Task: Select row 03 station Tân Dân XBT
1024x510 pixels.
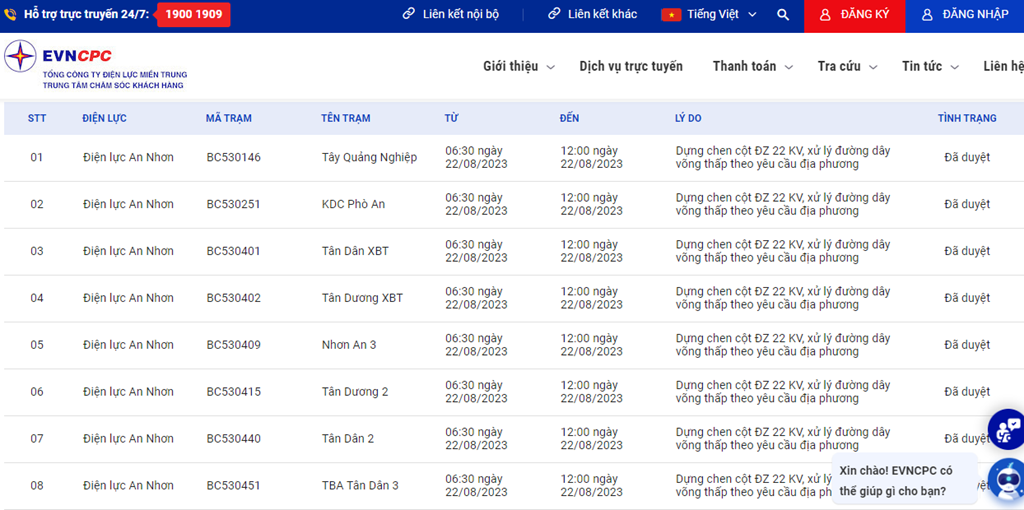Action: (355, 251)
